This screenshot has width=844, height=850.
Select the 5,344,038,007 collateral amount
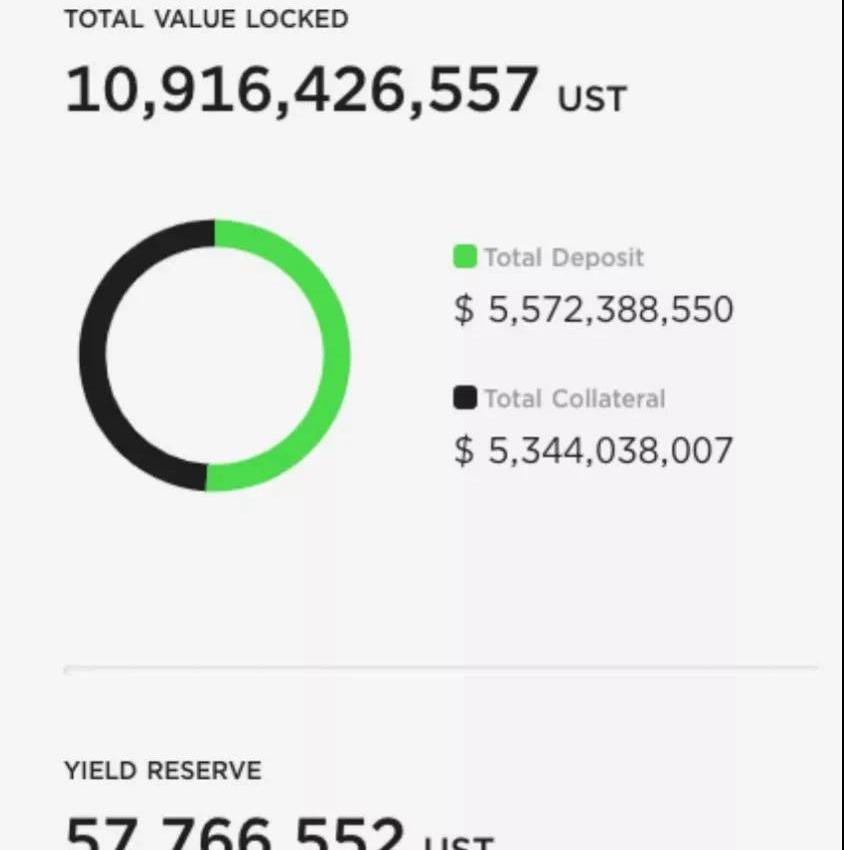point(610,450)
